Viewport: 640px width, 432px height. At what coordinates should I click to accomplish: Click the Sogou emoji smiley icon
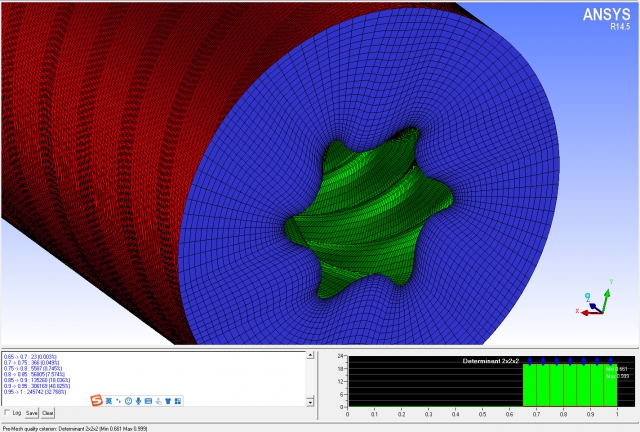(x=128, y=401)
